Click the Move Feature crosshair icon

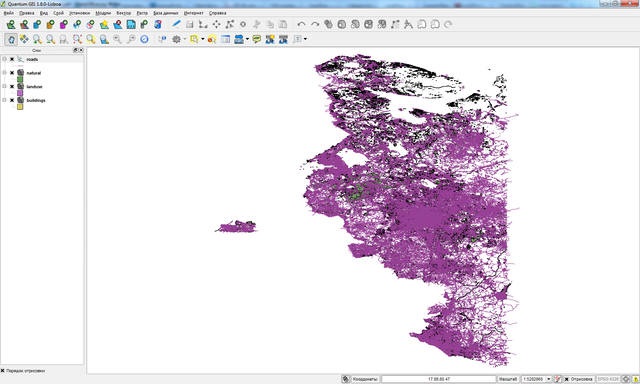click(216, 24)
